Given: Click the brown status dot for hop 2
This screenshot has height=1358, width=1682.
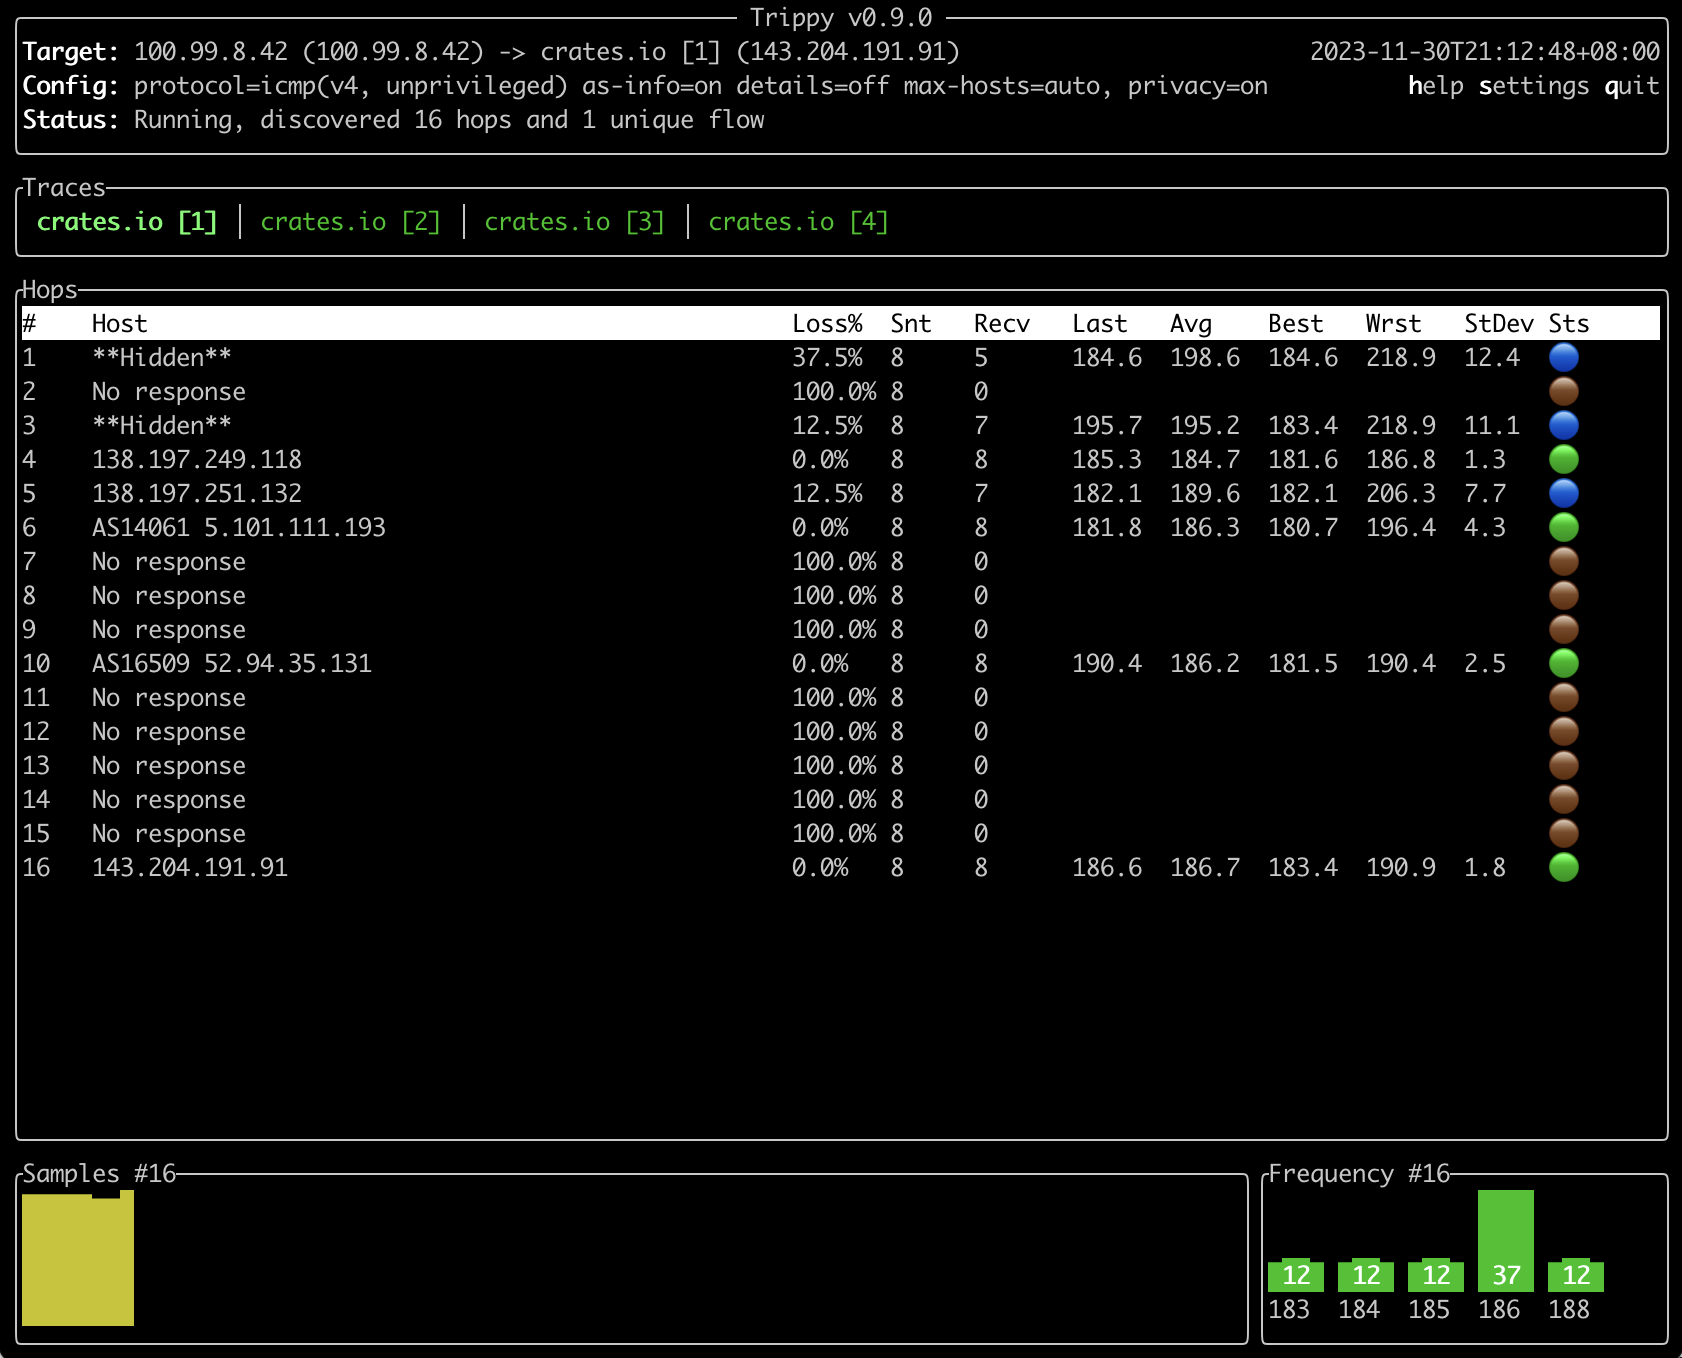Looking at the screenshot, I should 1564,391.
